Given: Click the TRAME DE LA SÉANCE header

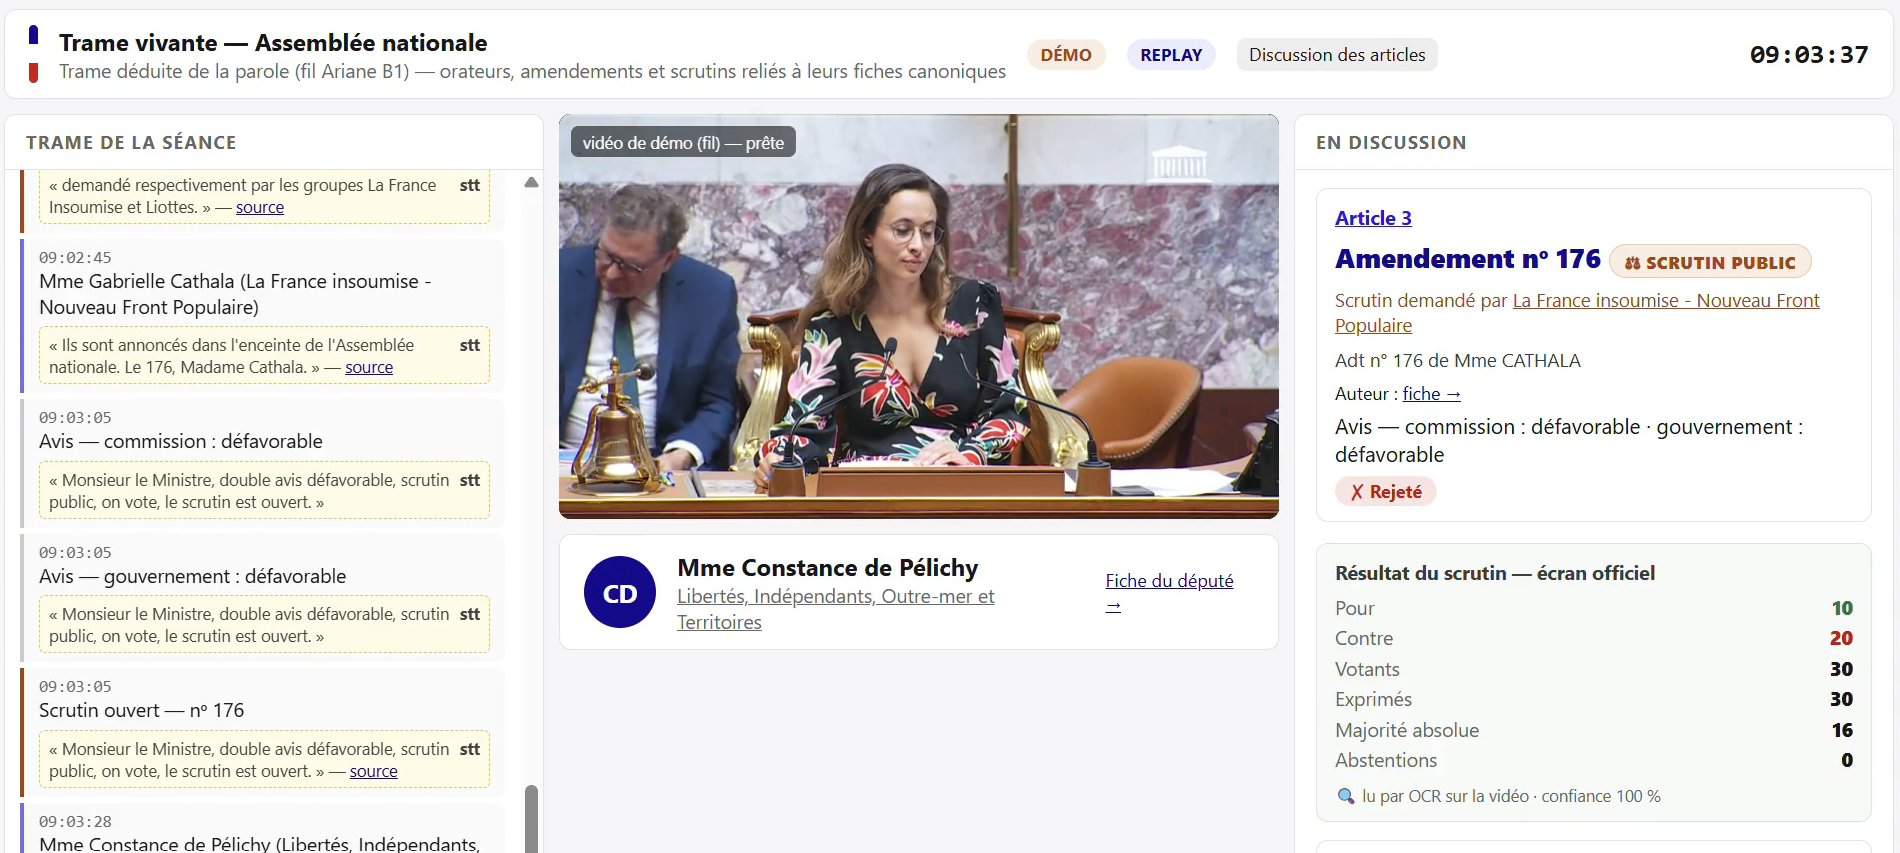Looking at the screenshot, I should [131, 143].
